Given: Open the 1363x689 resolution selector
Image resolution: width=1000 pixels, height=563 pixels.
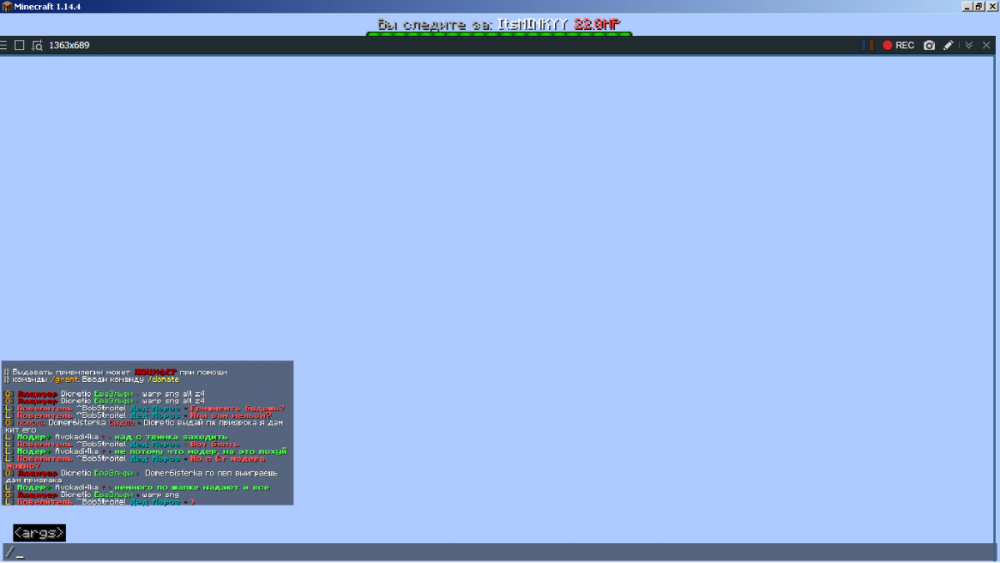Looking at the screenshot, I should click(x=69, y=45).
